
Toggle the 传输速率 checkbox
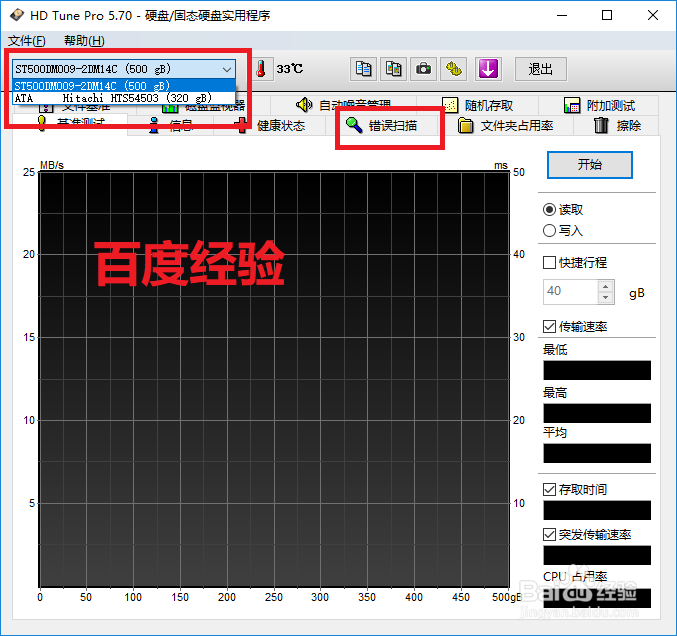[549, 326]
